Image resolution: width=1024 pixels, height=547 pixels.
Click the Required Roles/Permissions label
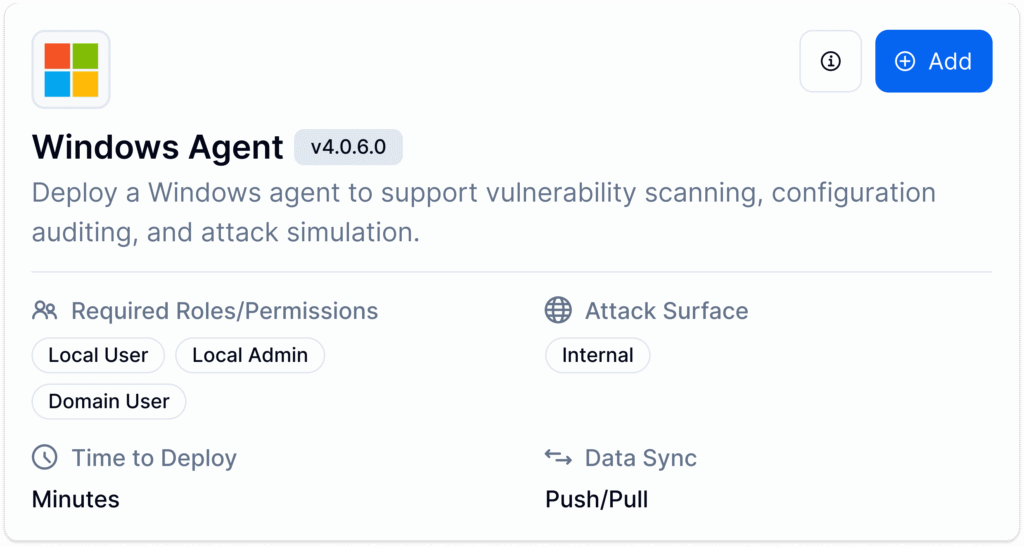(x=224, y=311)
